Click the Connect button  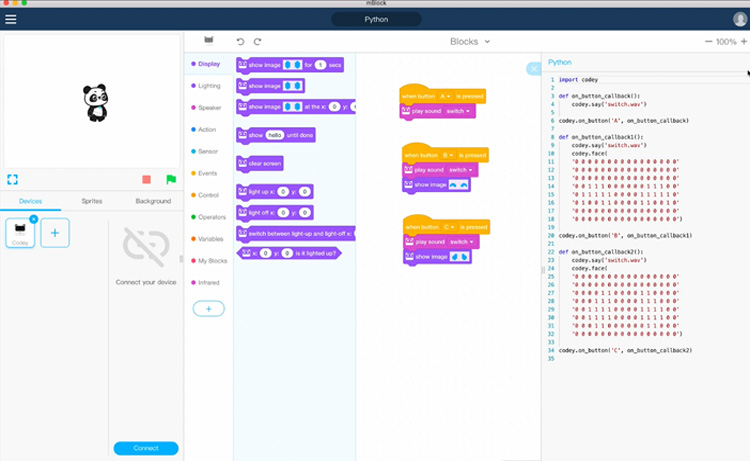146,448
